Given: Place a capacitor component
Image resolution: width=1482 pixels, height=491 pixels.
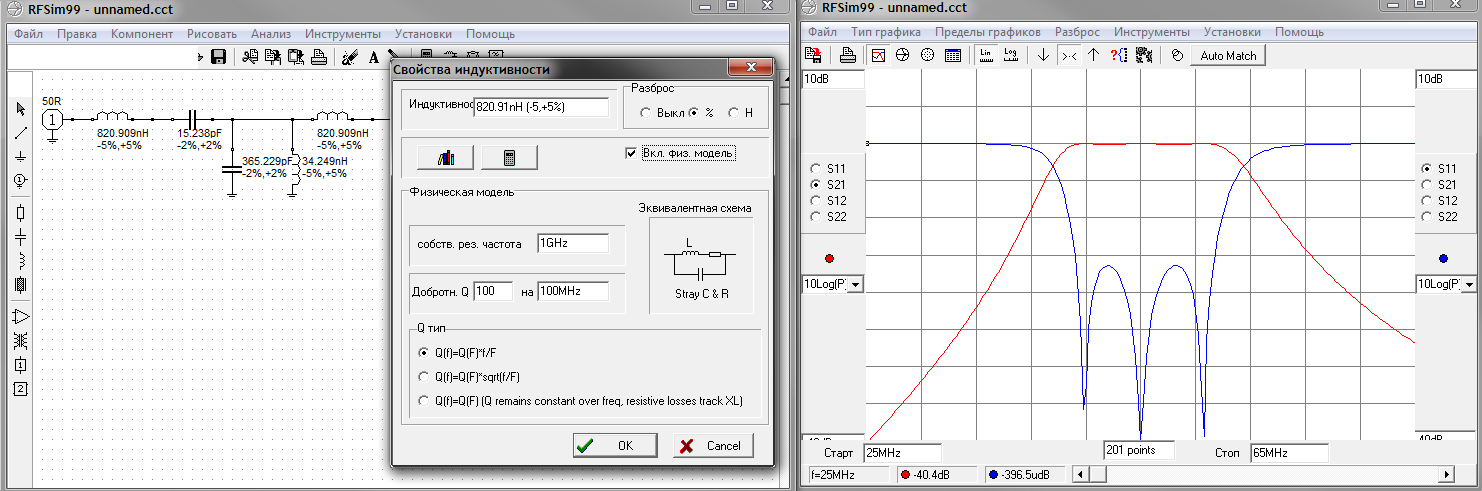Looking at the screenshot, I should pyautogui.click(x=20, y=237).
